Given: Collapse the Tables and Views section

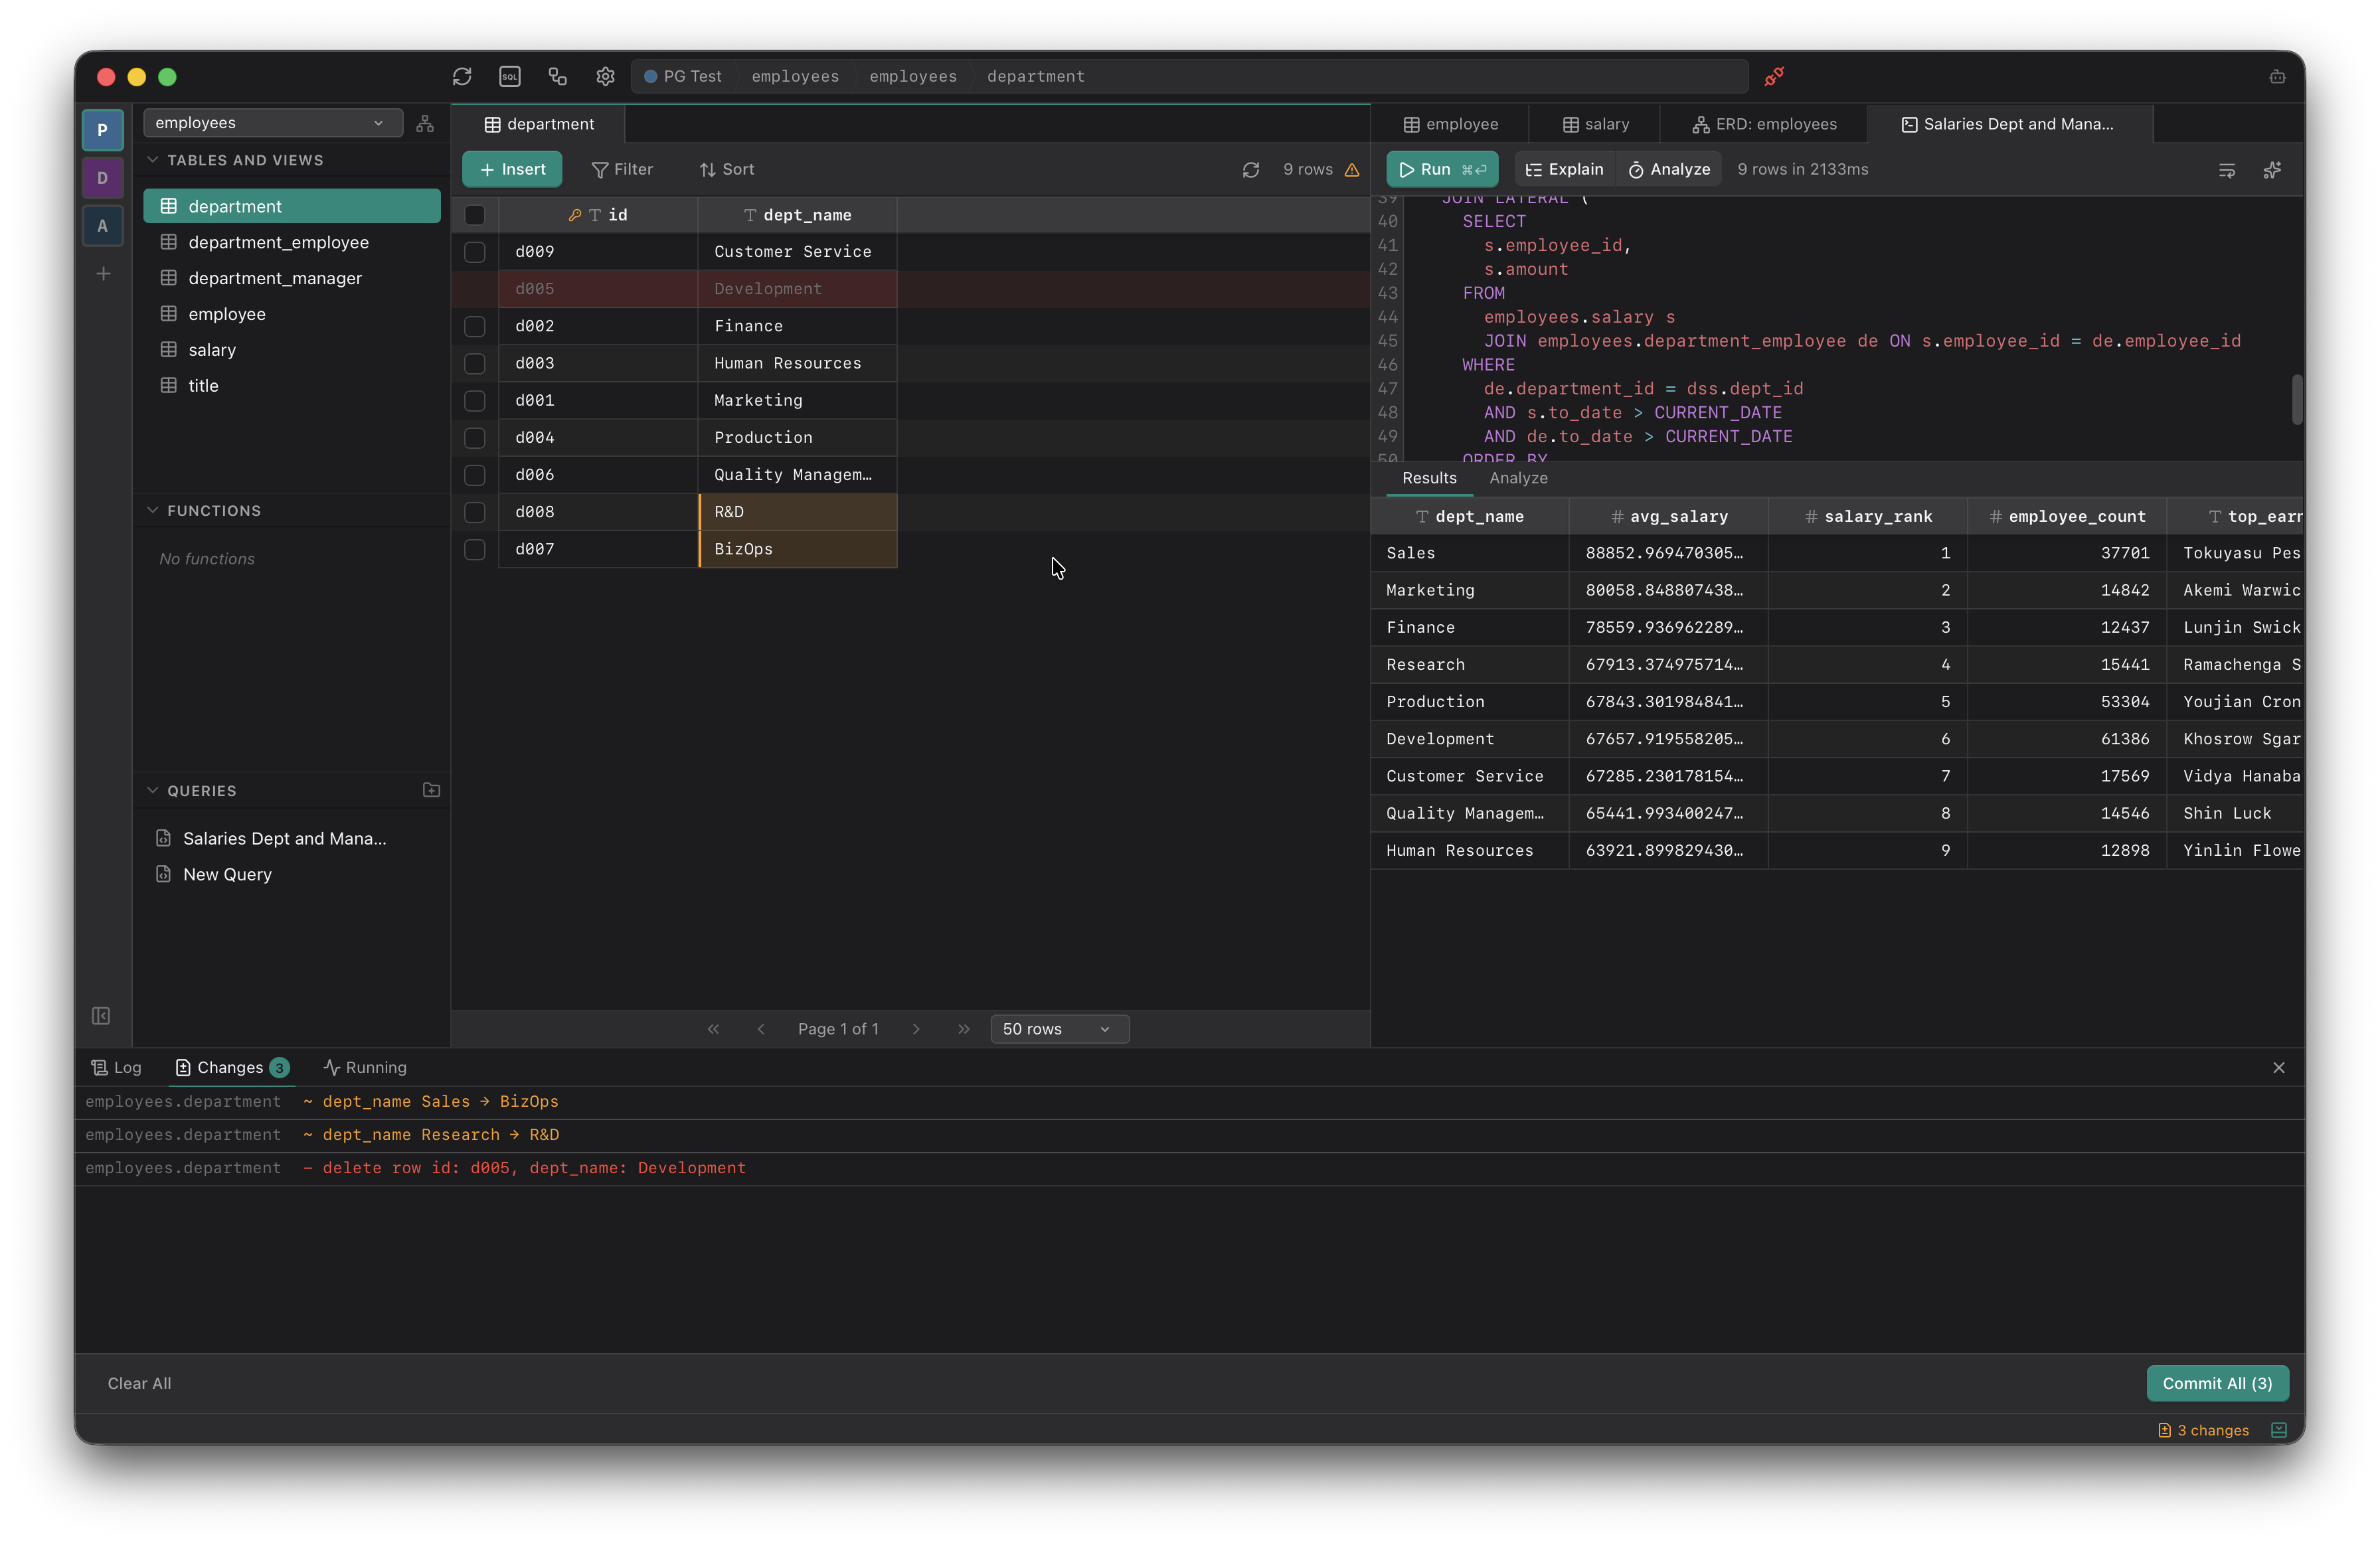Looking at the screenshot, I should (x=153, y=160).
